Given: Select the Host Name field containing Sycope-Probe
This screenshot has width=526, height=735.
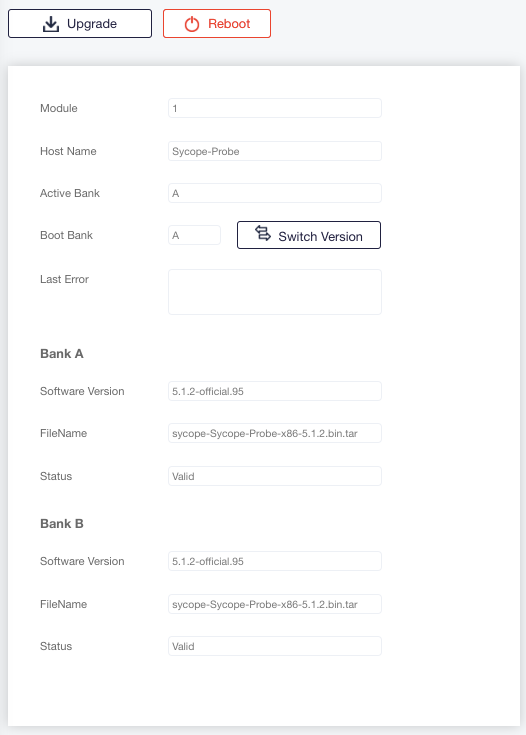Looking at the screenshot, I should [275, 151].
